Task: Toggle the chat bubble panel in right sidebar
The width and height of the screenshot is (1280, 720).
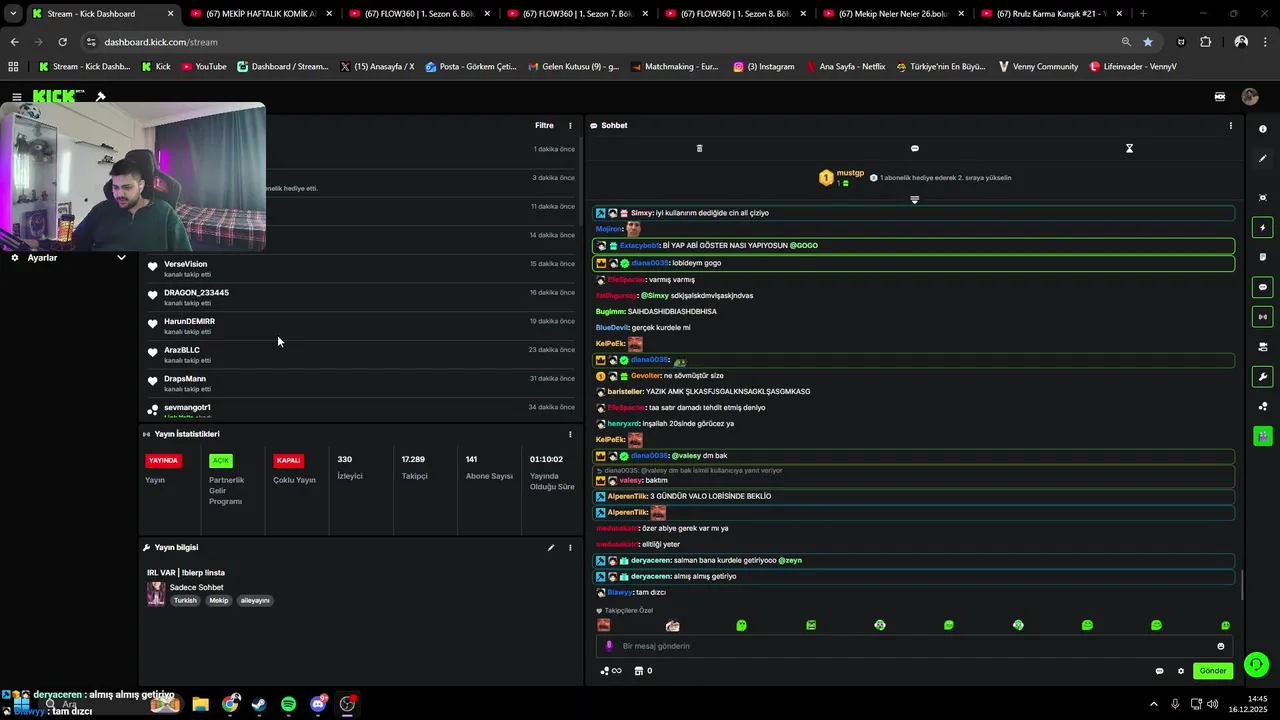Action: coord(1263,287)
